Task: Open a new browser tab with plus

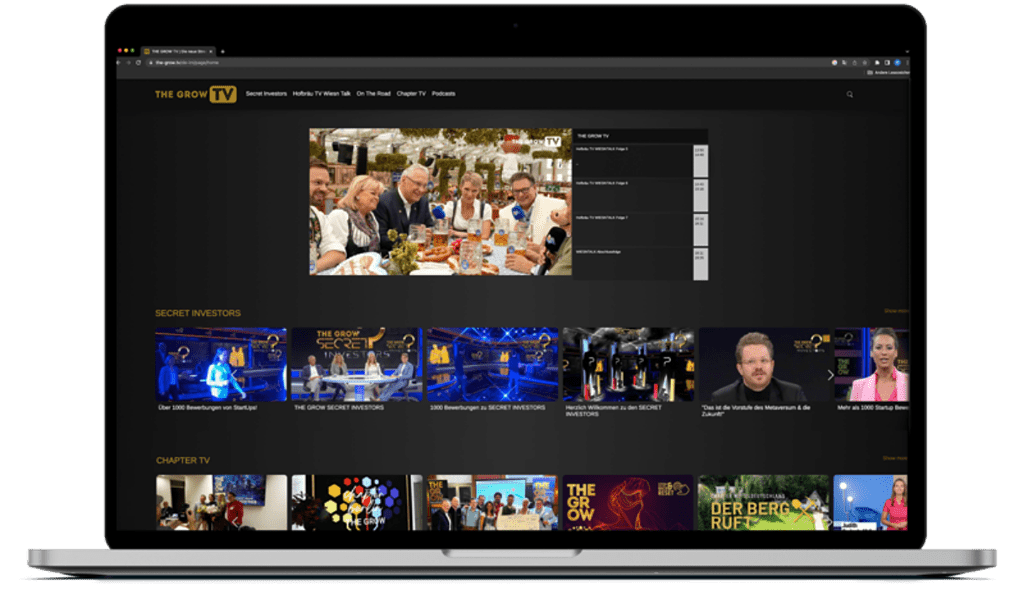Action: point(223,51)
